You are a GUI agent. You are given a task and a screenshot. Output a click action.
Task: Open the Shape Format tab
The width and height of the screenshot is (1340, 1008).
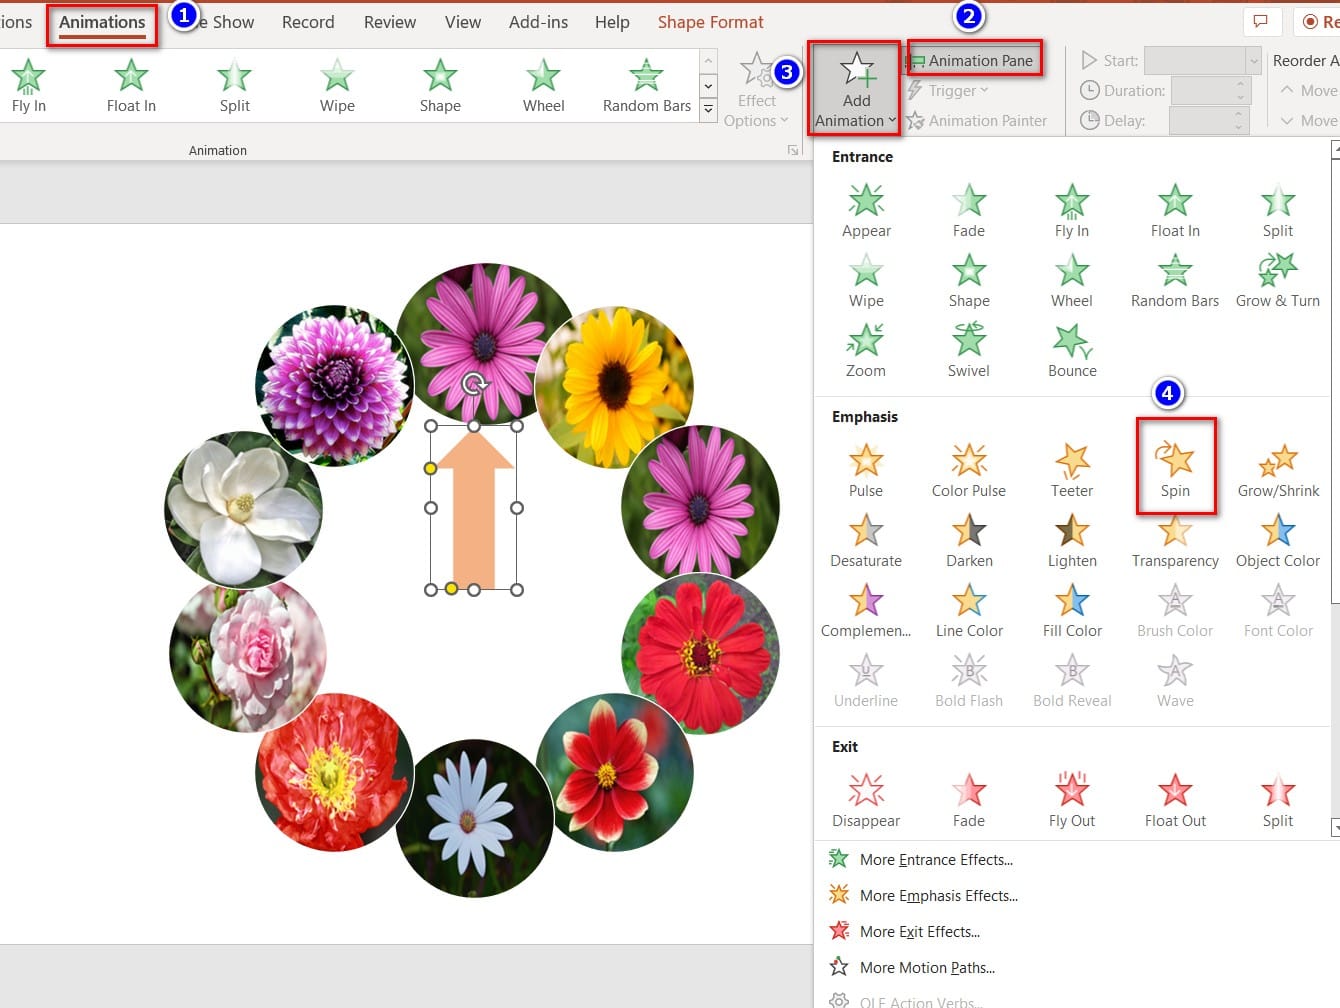(710, 22)
